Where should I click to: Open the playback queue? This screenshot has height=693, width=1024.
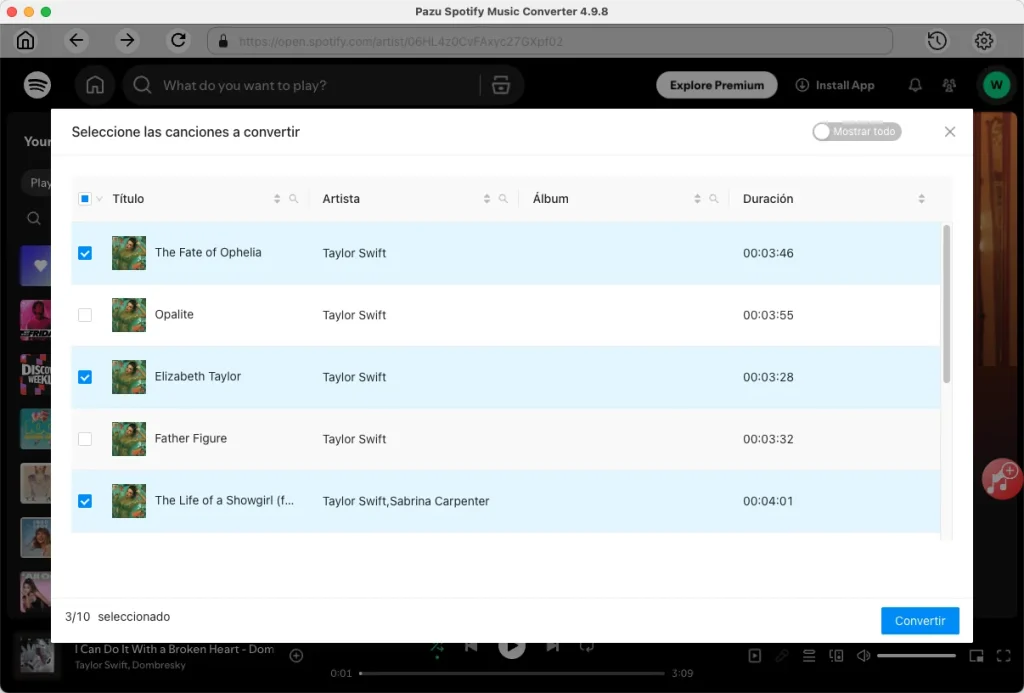(x=808, y=656)
